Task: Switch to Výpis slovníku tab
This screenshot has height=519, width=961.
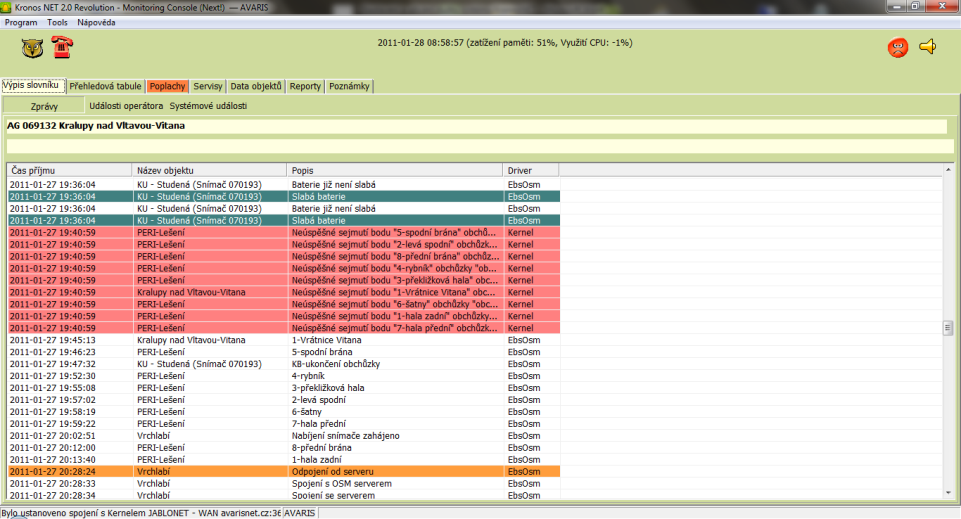Action: coord(32,85)
